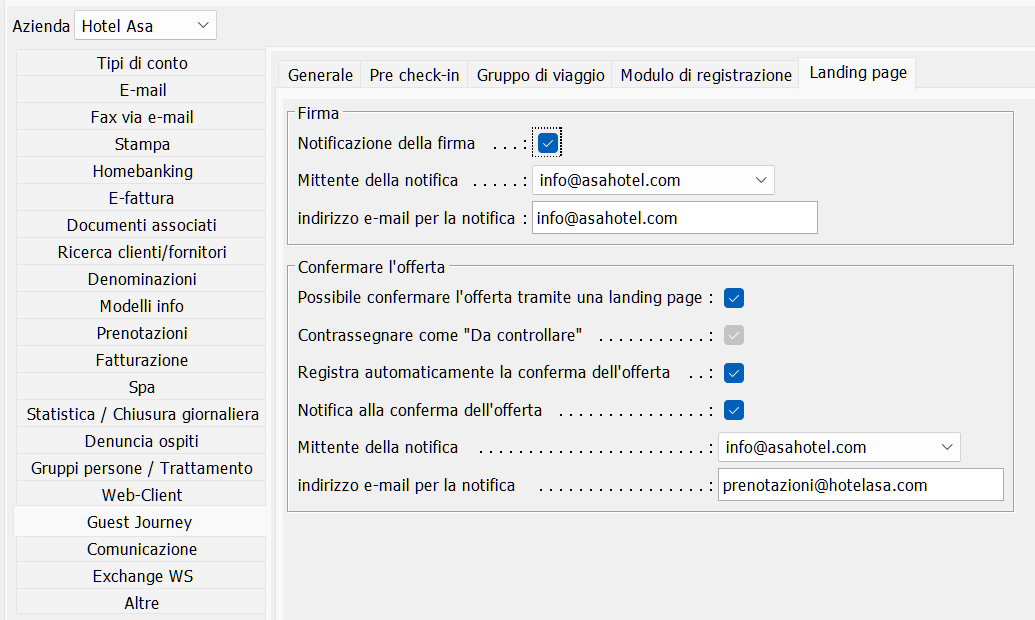Go to Denuncia ospiti settings
This screenshot has height=620, width=1035.
[x=141, y=441]
